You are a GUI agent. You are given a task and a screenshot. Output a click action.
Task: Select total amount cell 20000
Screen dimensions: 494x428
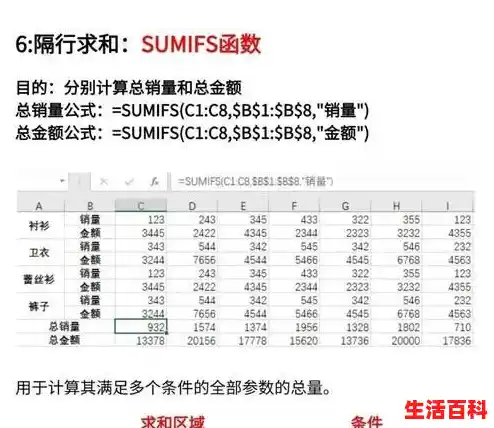tap(396, 340)
